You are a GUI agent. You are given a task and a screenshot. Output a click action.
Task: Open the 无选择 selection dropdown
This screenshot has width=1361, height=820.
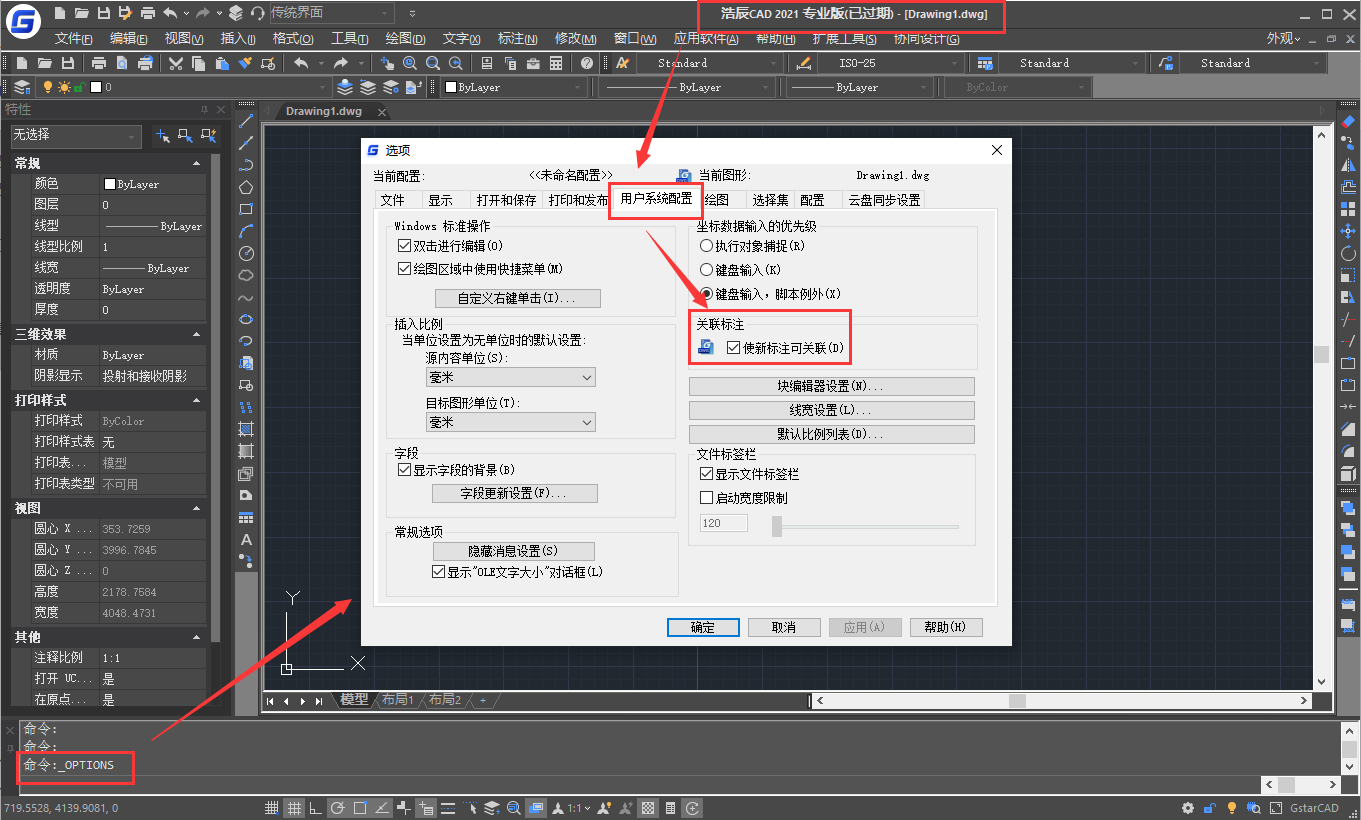[x=76, y=135]
